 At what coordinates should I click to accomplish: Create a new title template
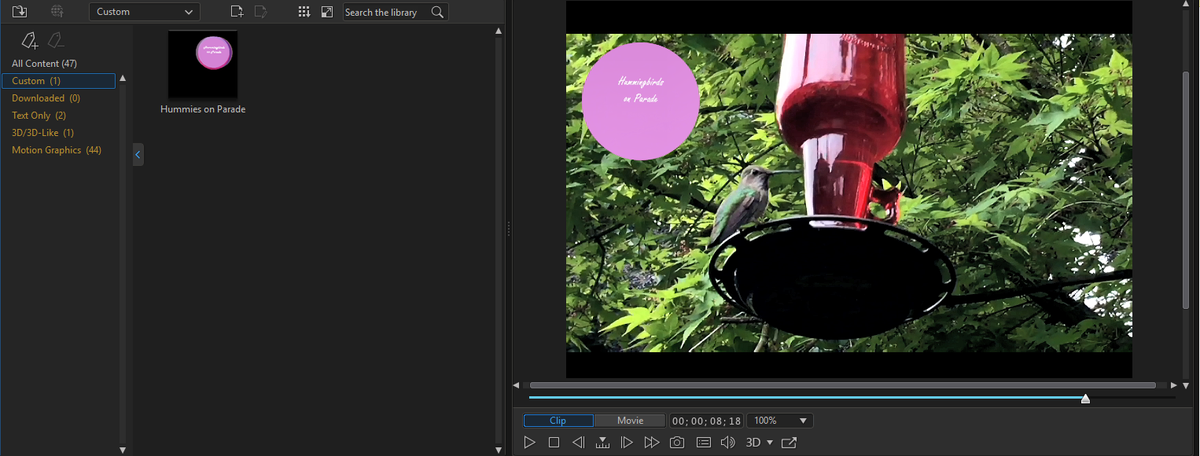[x=236, y=12]
